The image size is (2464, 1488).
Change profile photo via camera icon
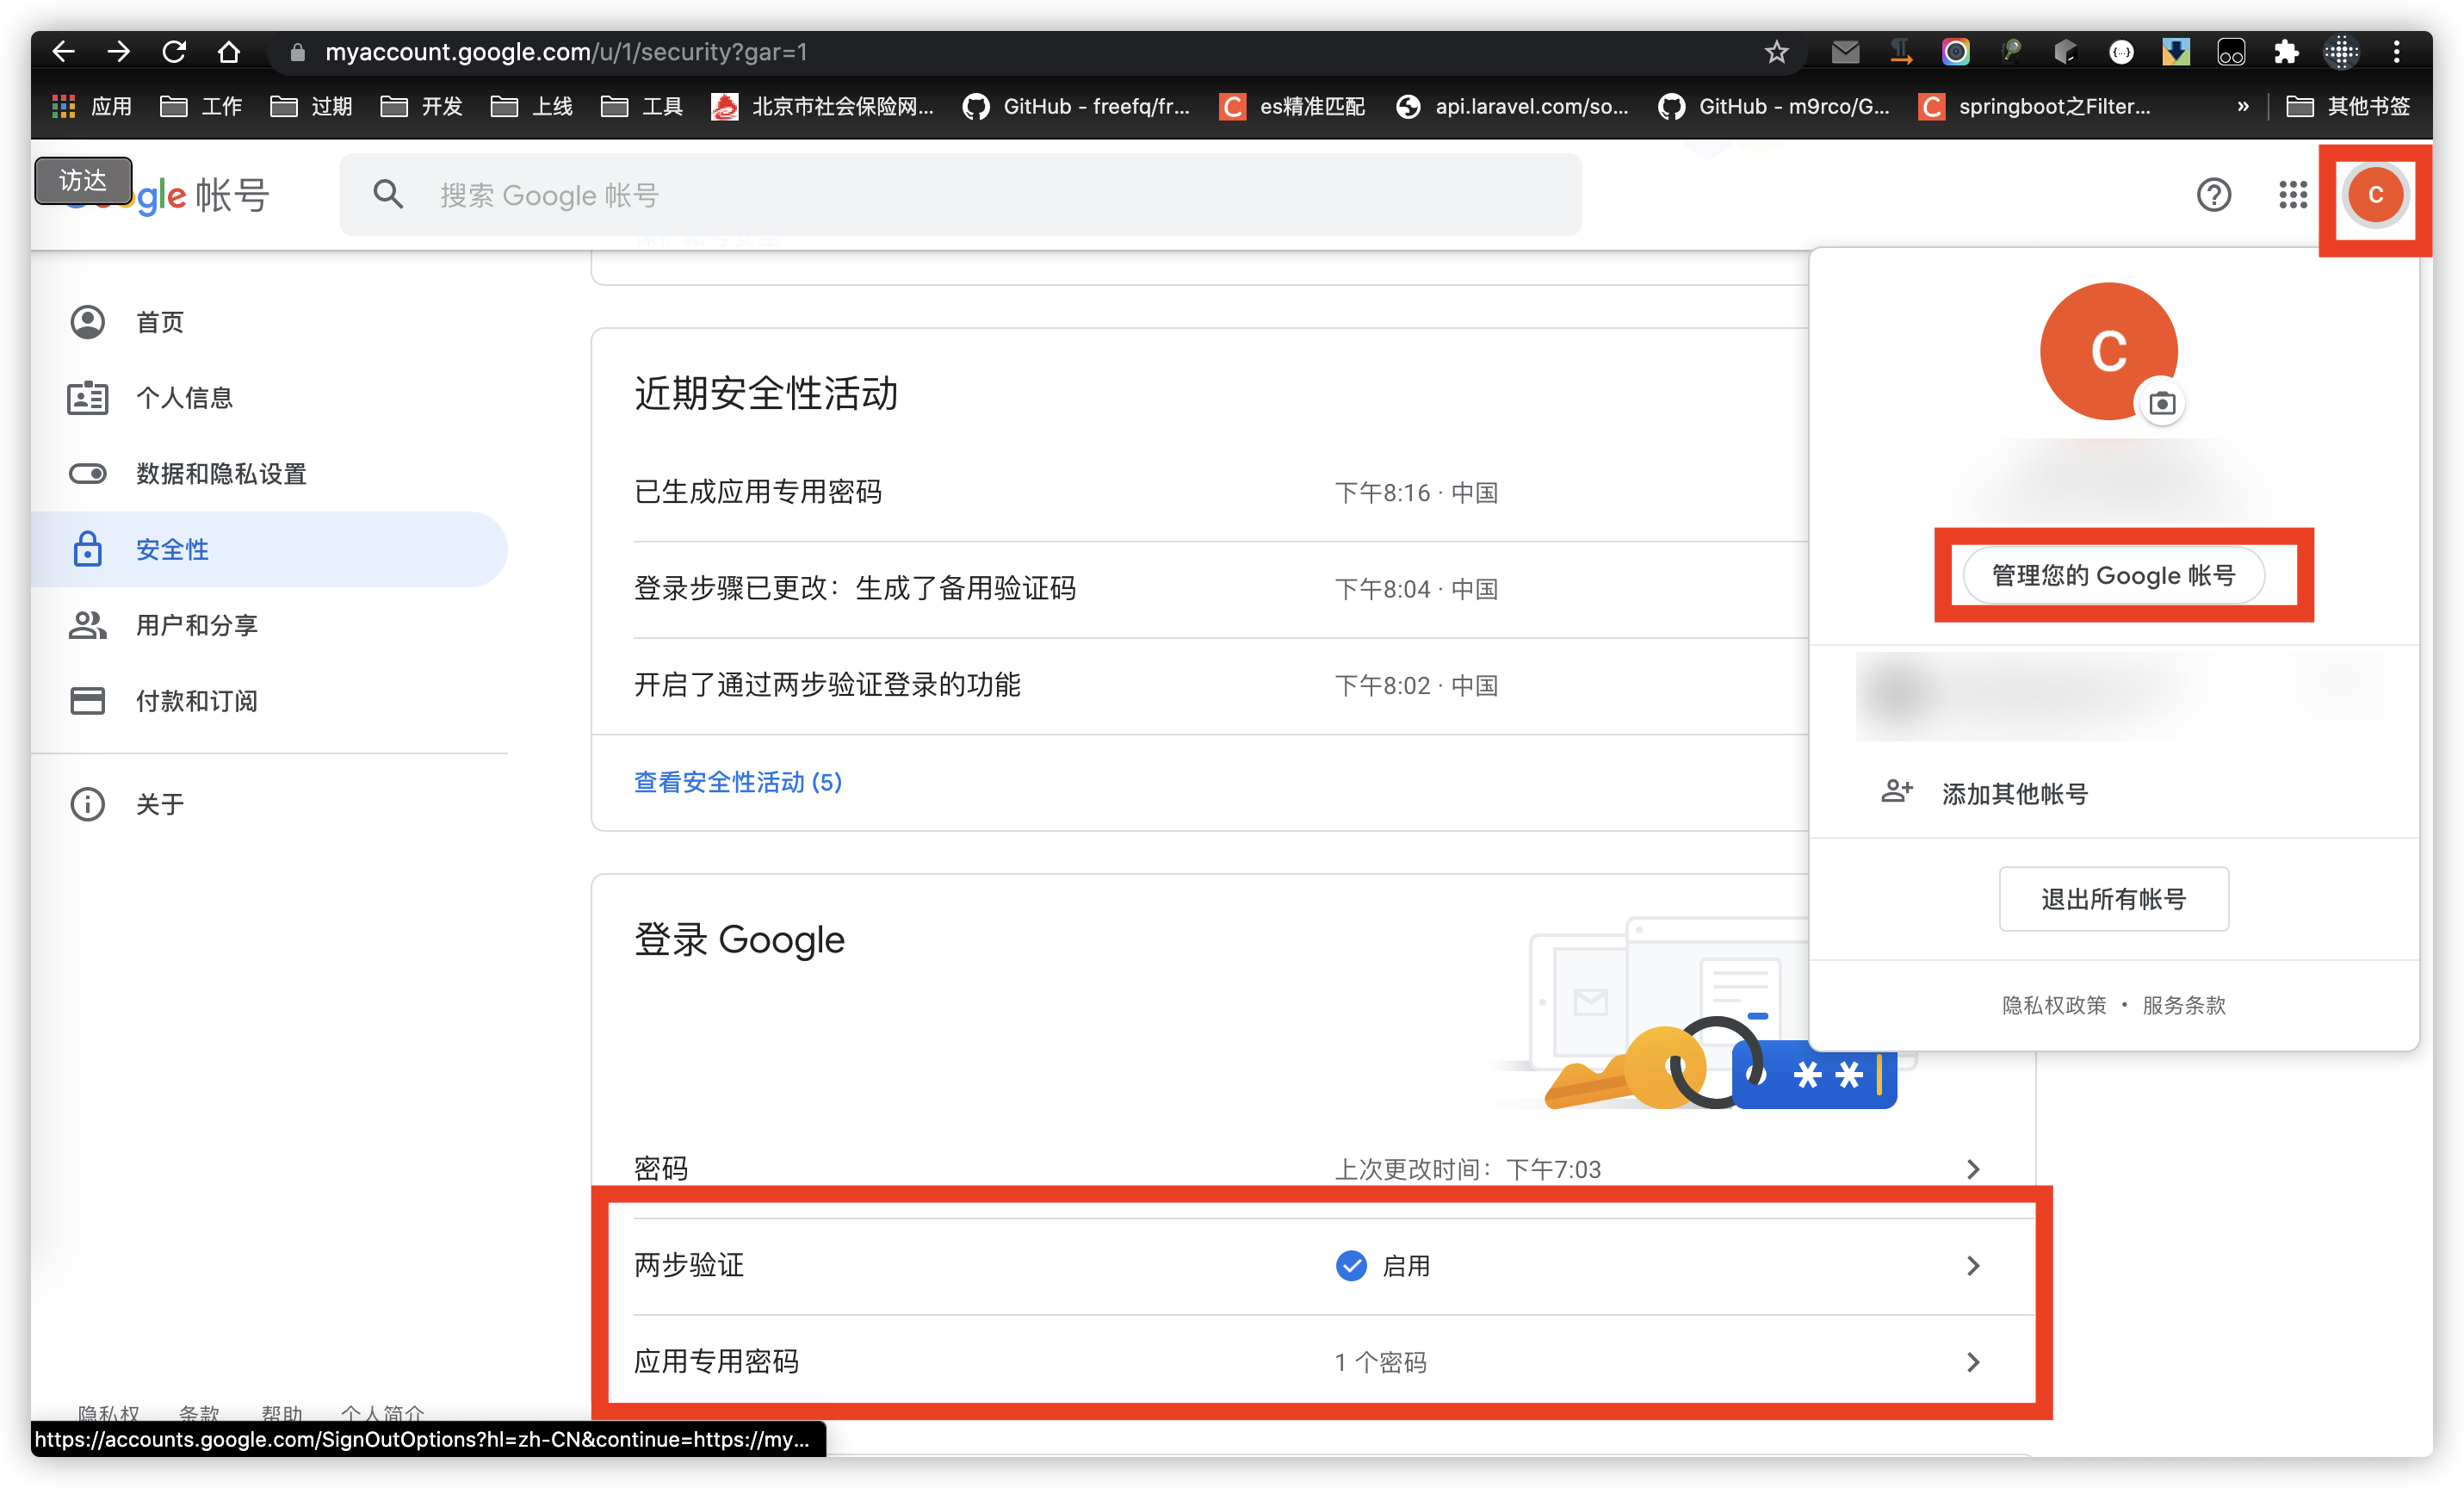(x=2161, y=403)
